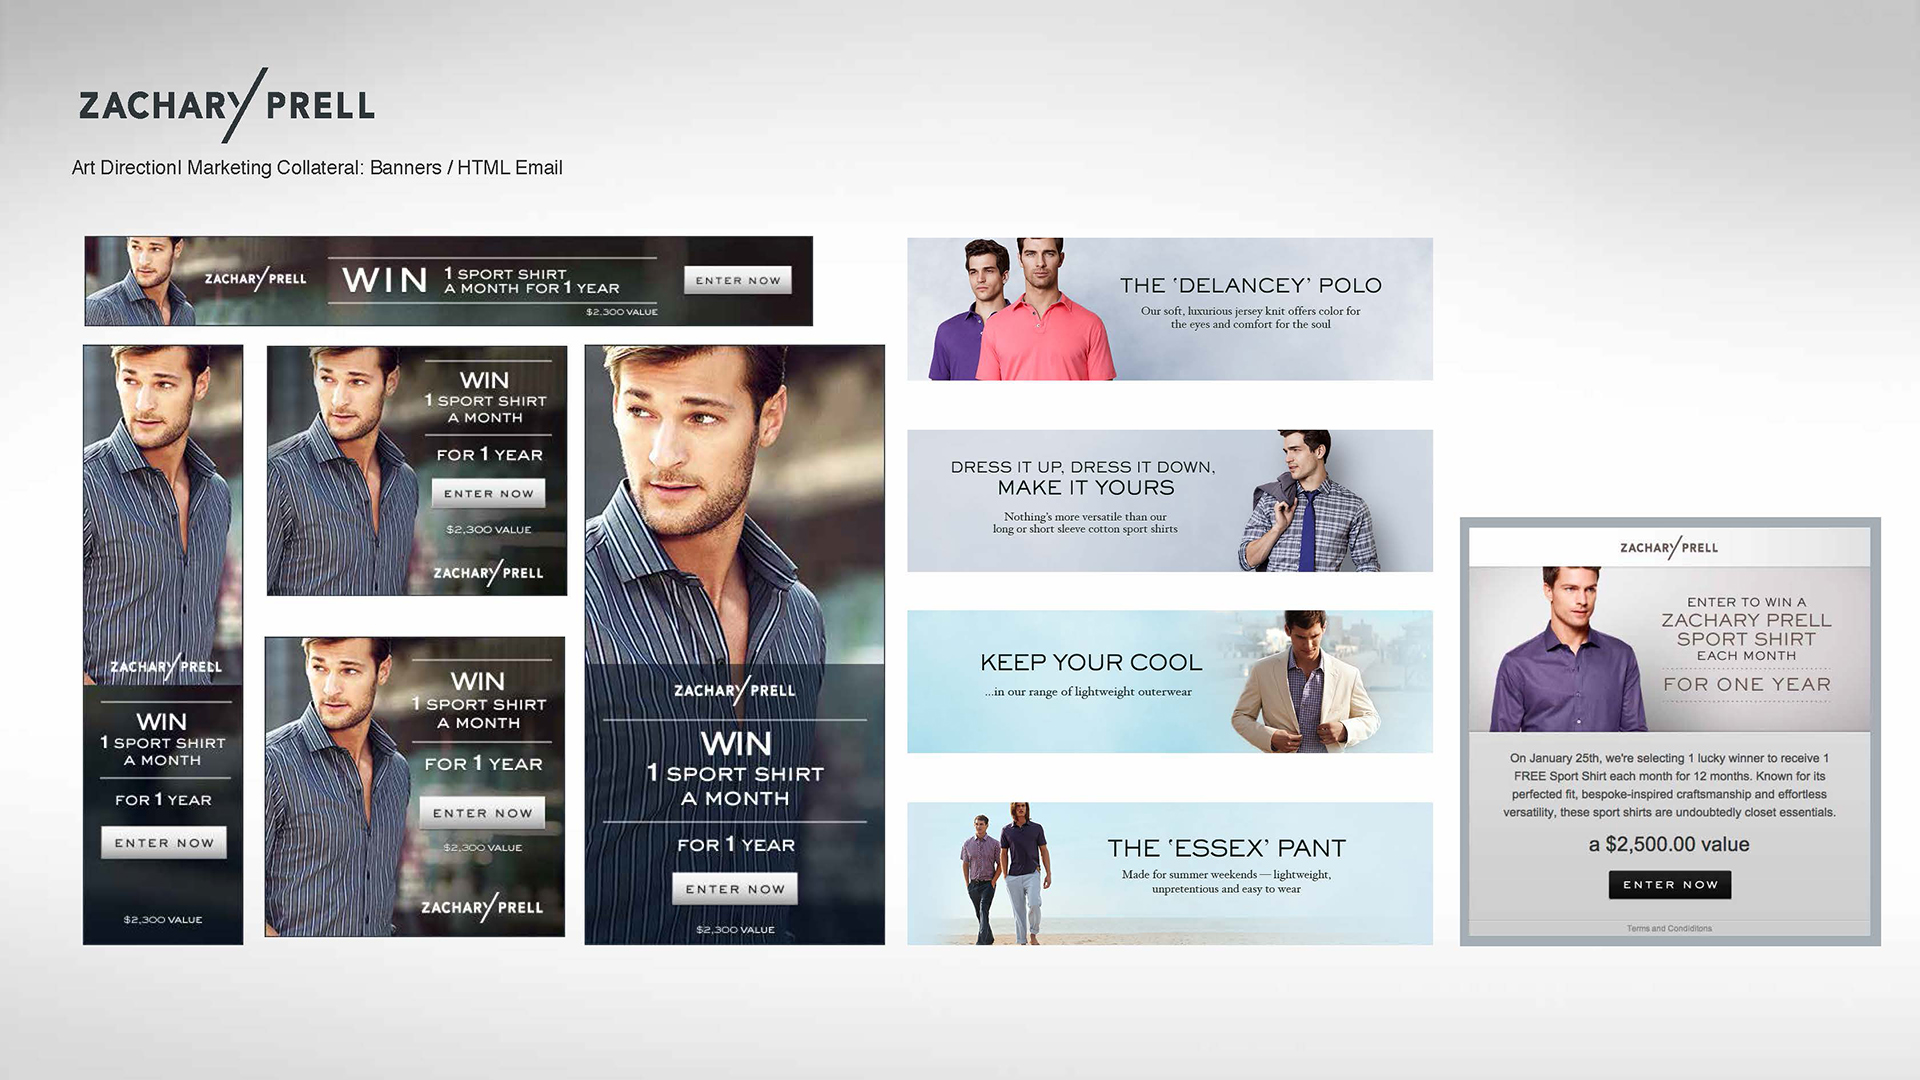
Task: Click Enter Now in the lower square banner
Action: (x=482, y=813)
